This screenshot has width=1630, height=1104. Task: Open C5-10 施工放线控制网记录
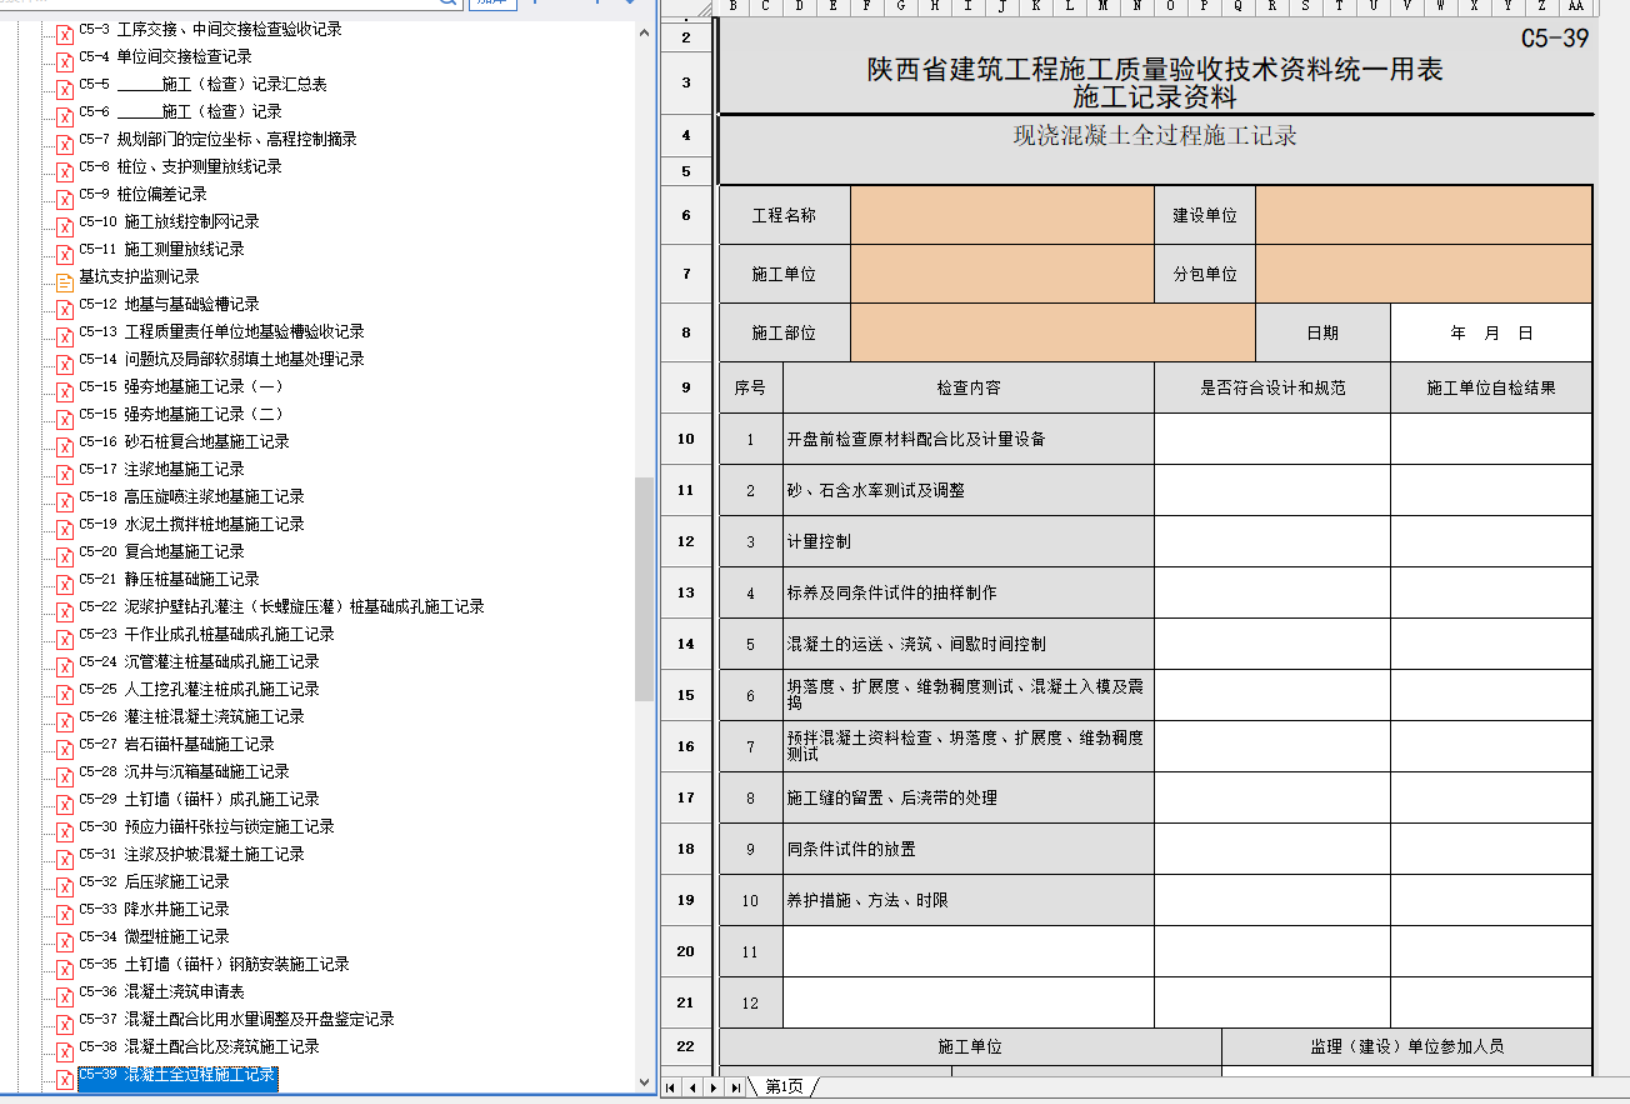169,222
